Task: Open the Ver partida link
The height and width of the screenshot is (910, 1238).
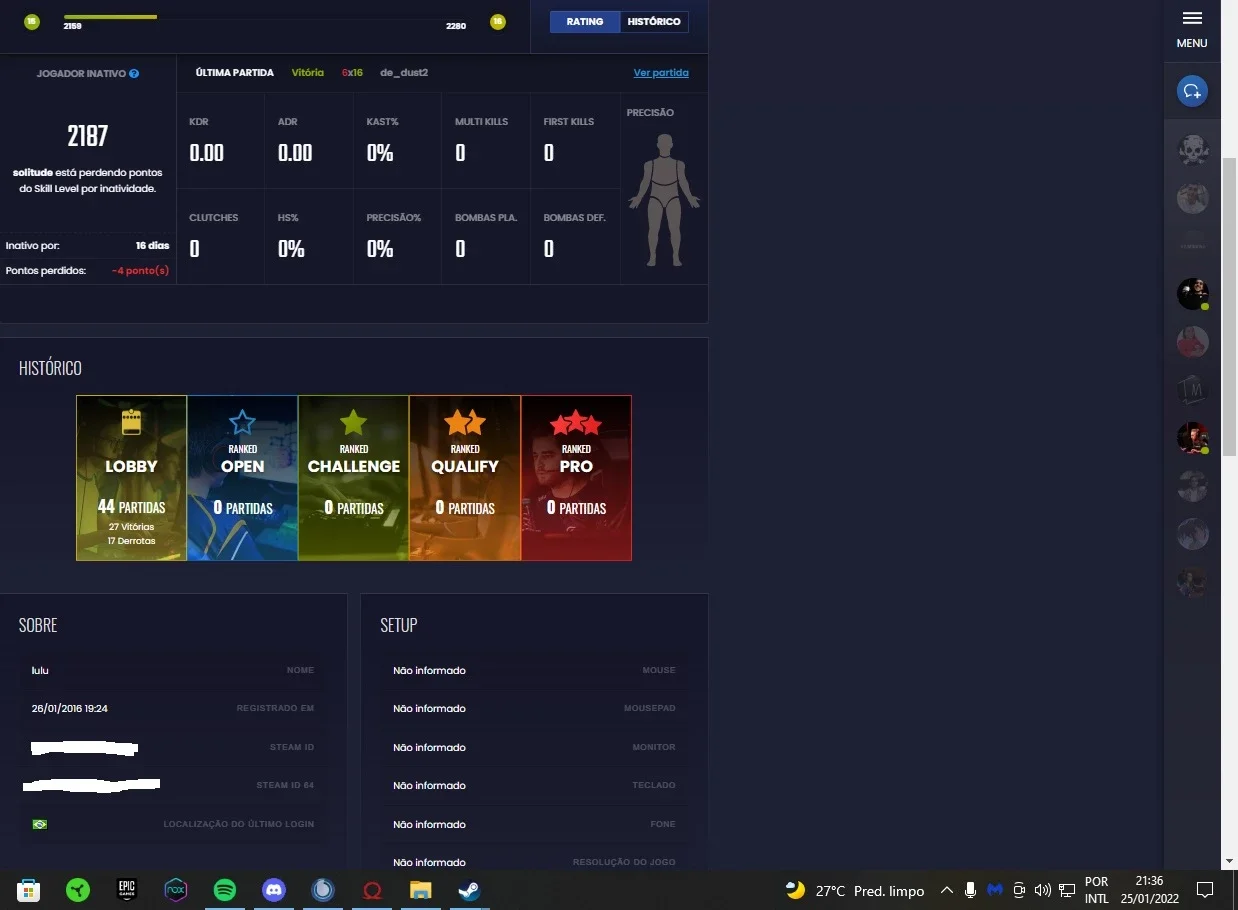Action: click(661, 73)
